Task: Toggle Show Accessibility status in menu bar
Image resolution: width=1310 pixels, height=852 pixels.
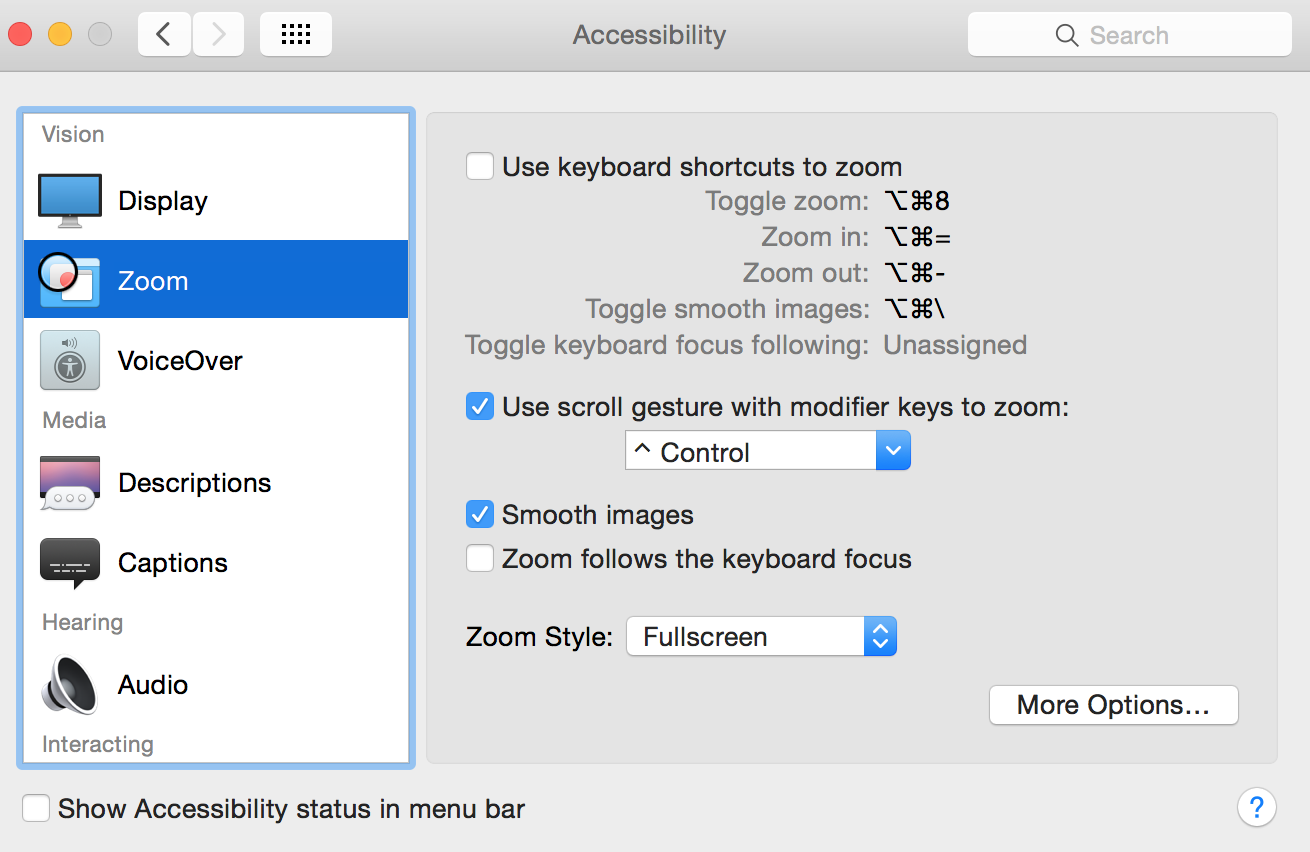Action: coord(36,808)
